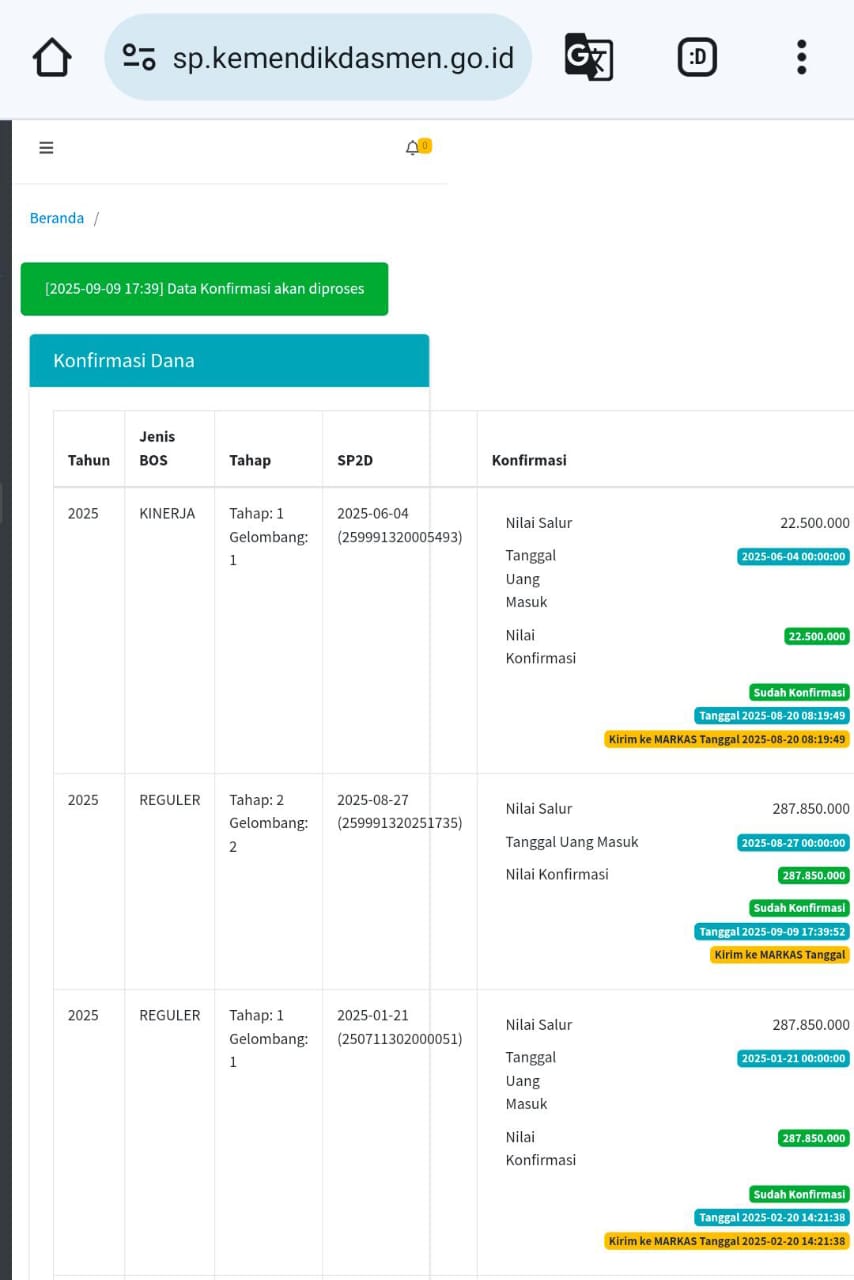Viewport: 854px width, 1280px height.
Task: Click the green Data Konfirmasi alert
Action: [204, 289]
